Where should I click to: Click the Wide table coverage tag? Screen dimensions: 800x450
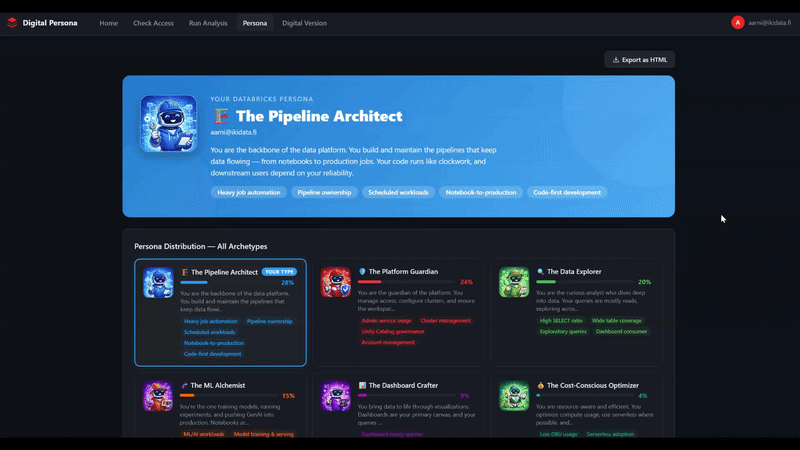pos(616,320)
